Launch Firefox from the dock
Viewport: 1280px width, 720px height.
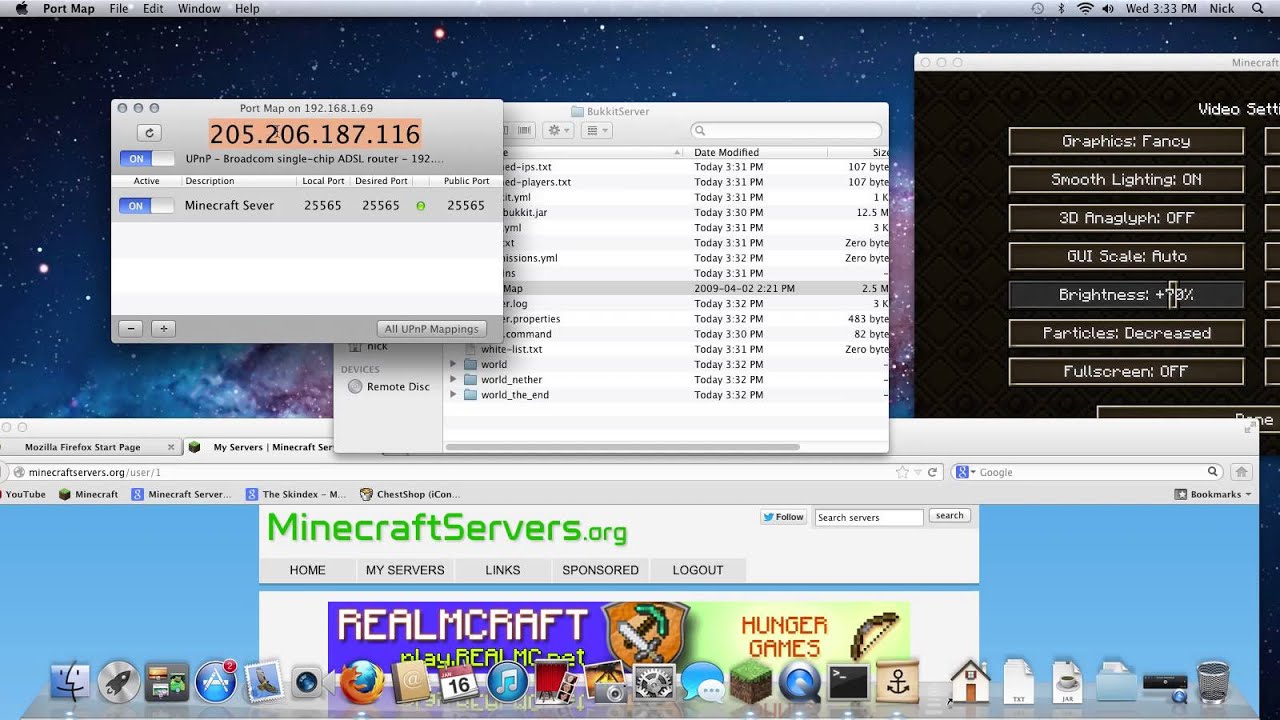(x=361, y=684)
